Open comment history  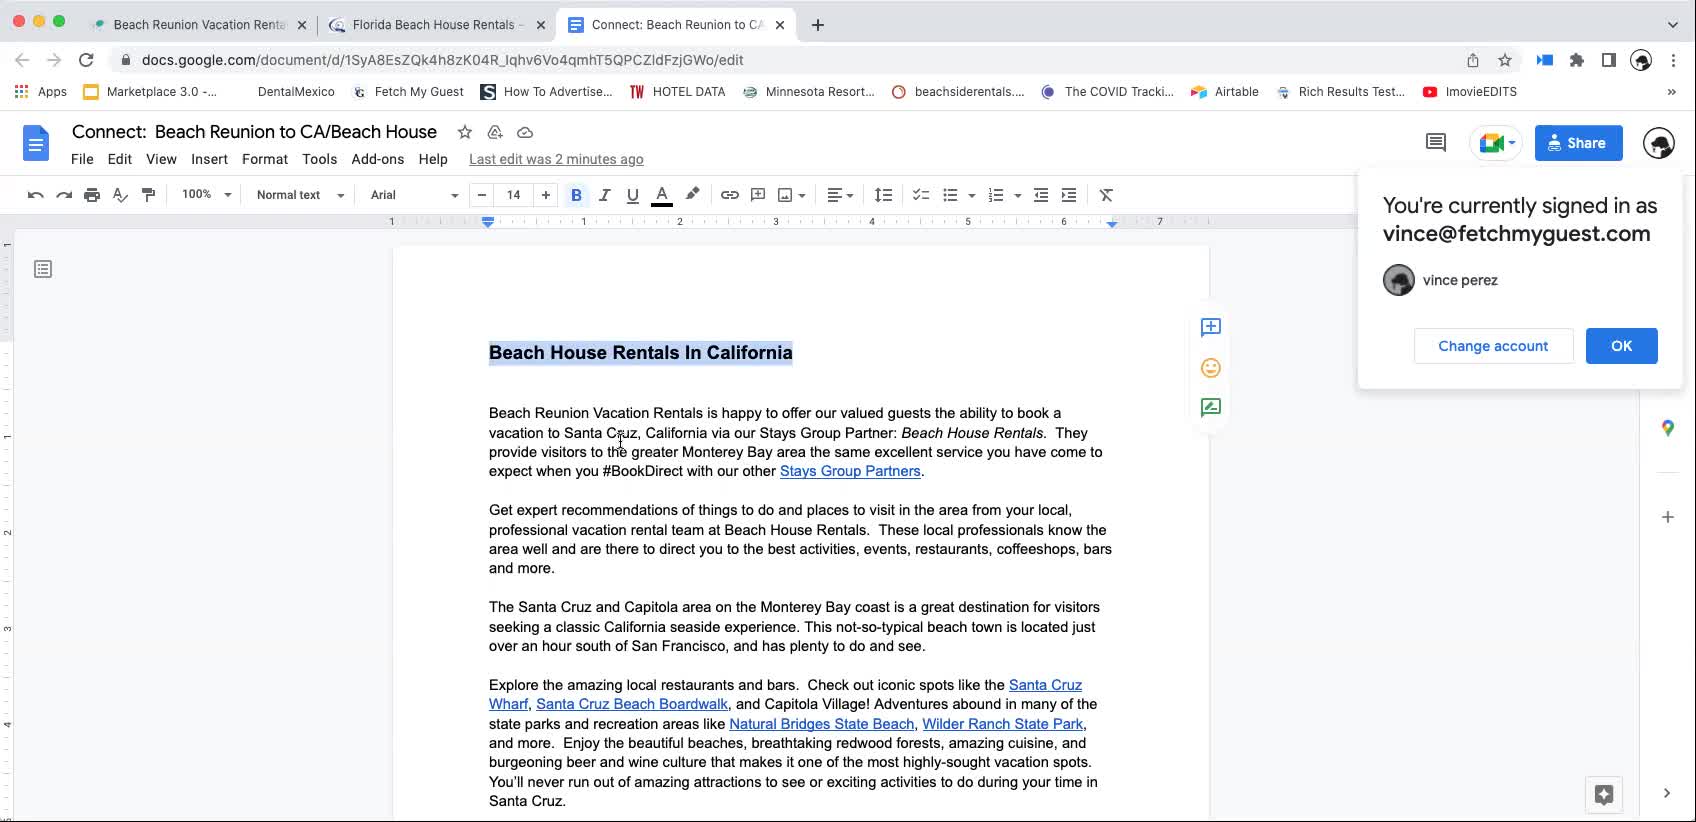[1436, 143]
